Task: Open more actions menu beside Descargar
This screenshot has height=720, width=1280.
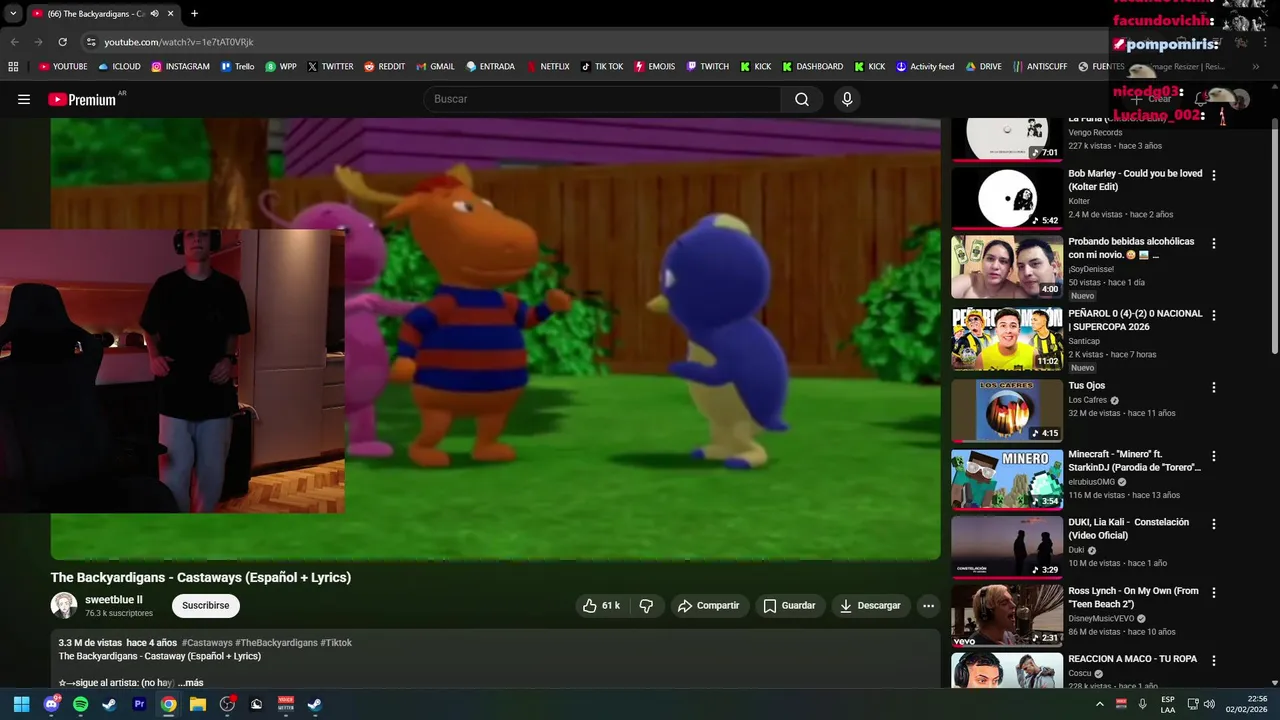Action: pos(928,605)
